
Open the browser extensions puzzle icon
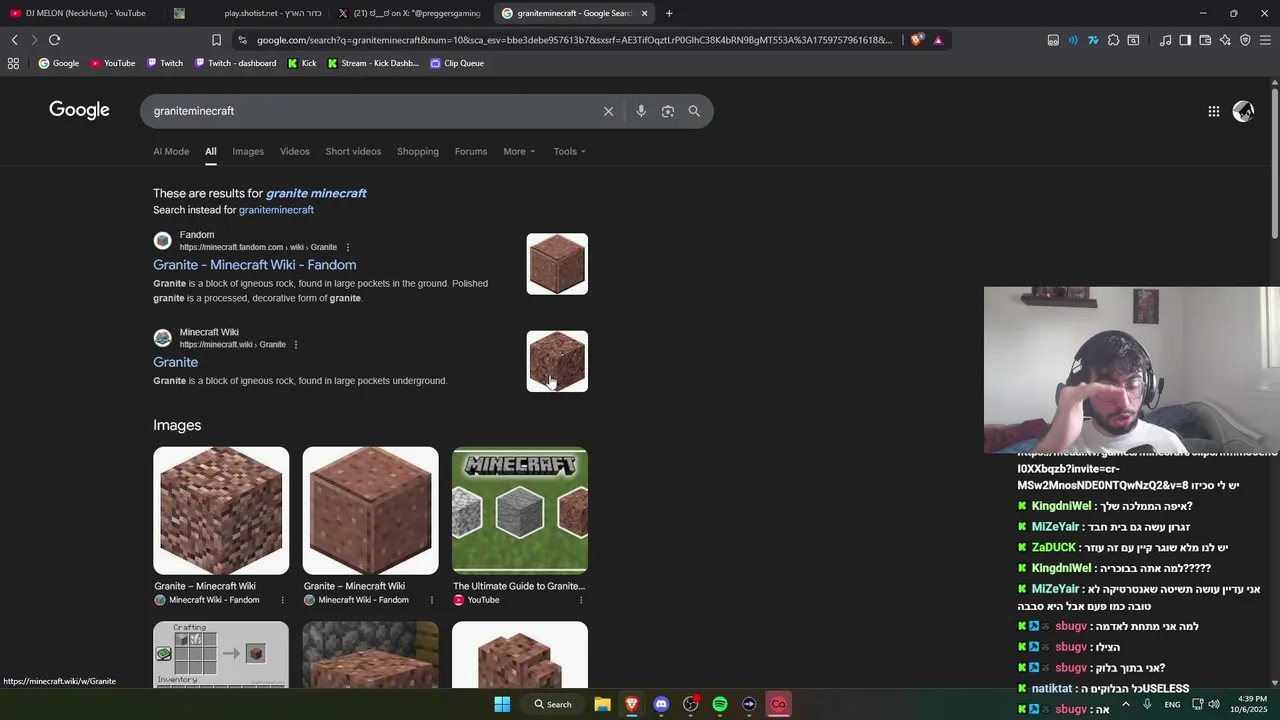(x=1113, y=40)
